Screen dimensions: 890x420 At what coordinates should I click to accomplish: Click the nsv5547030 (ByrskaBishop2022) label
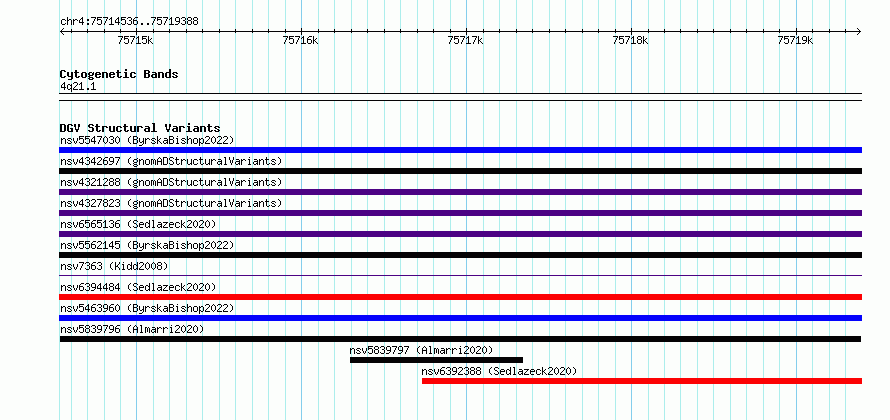(147, 140)
